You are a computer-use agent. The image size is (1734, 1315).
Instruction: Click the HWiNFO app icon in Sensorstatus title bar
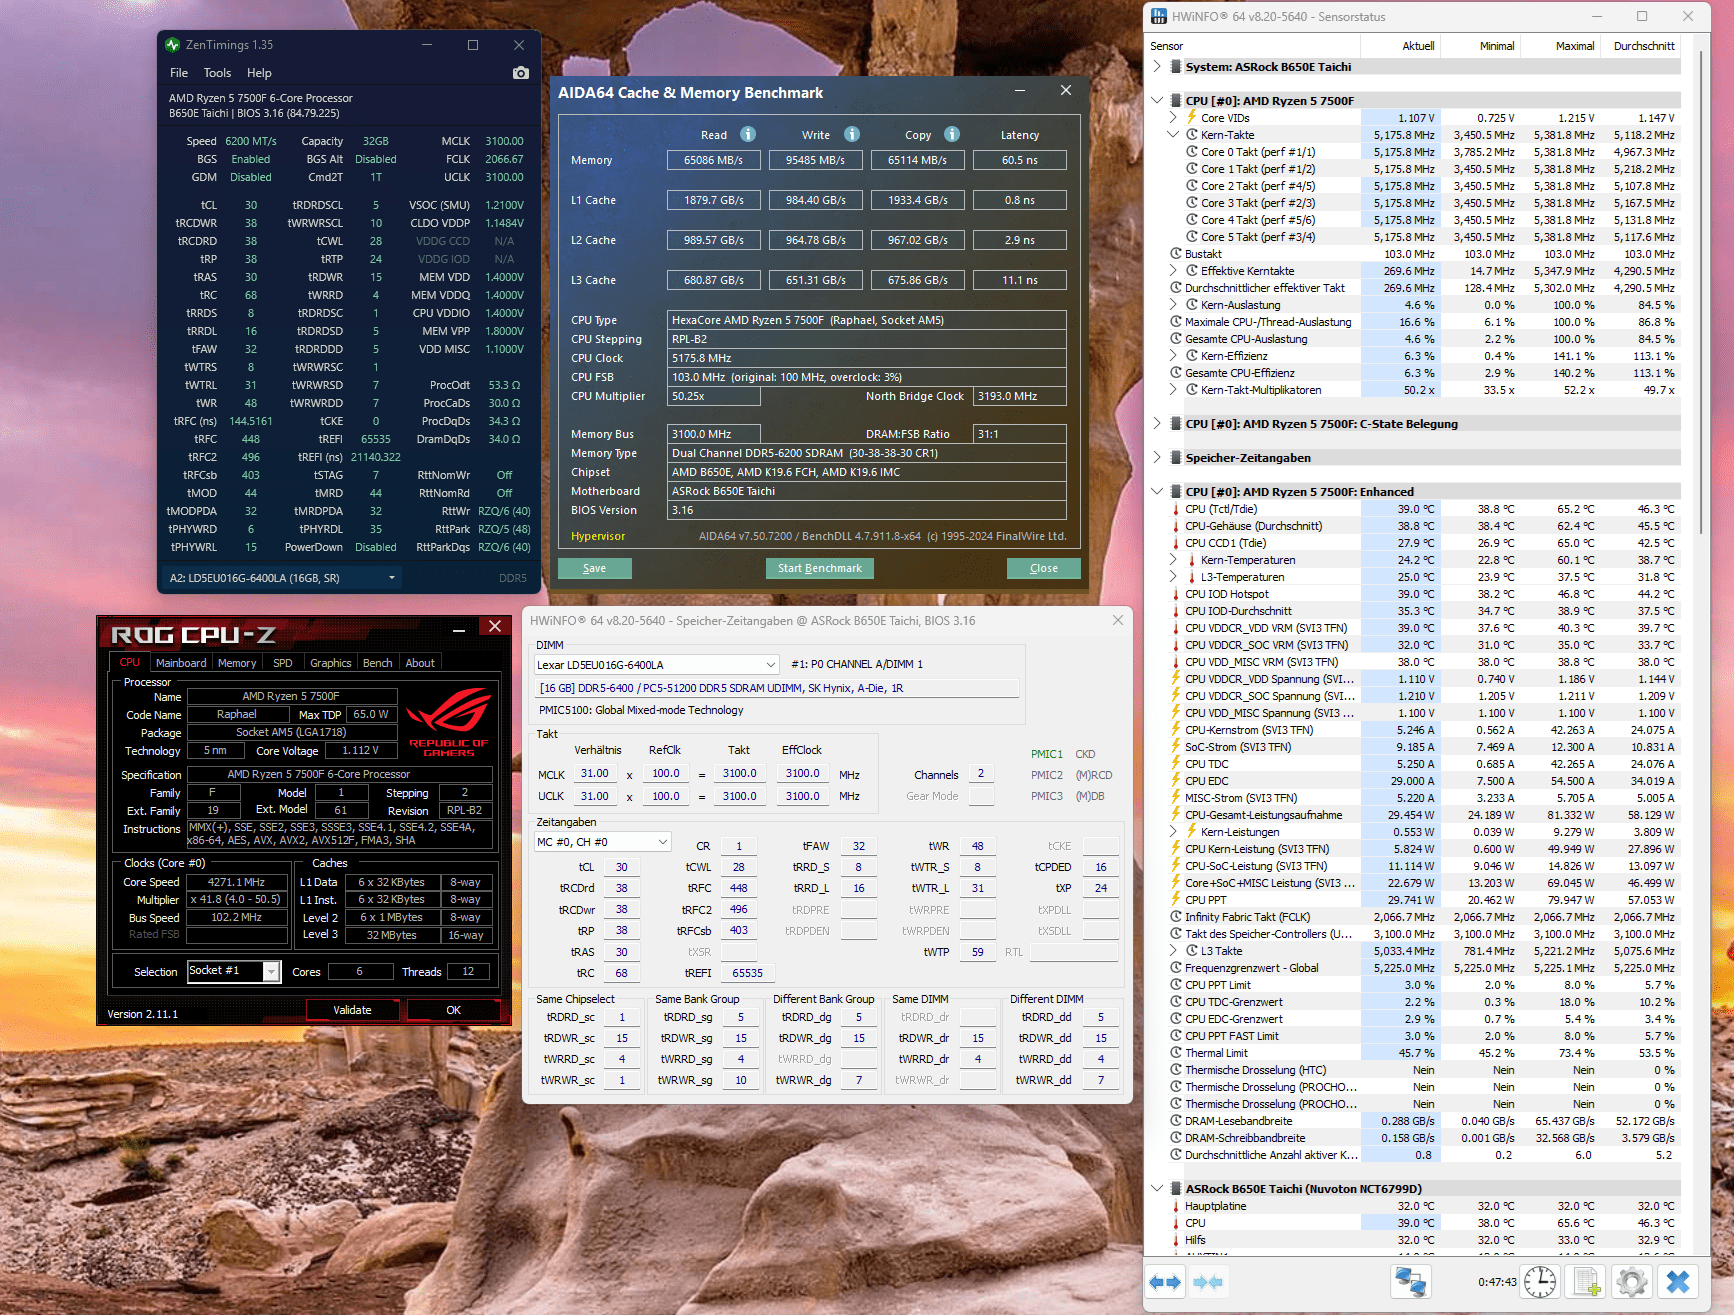(1159, 16)
